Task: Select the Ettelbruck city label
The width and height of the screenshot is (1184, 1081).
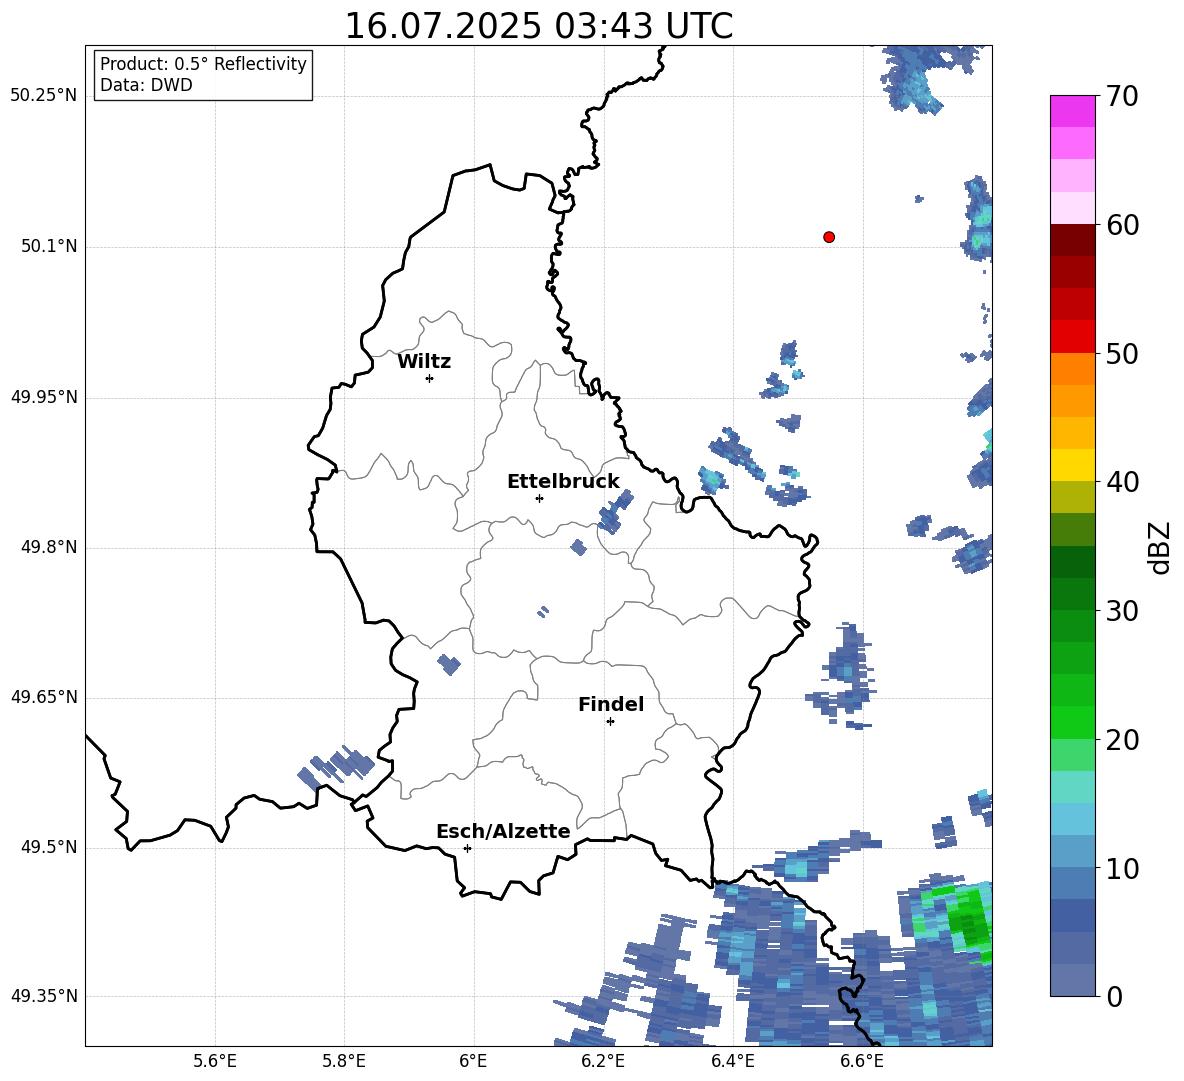Action: (563, 482)
